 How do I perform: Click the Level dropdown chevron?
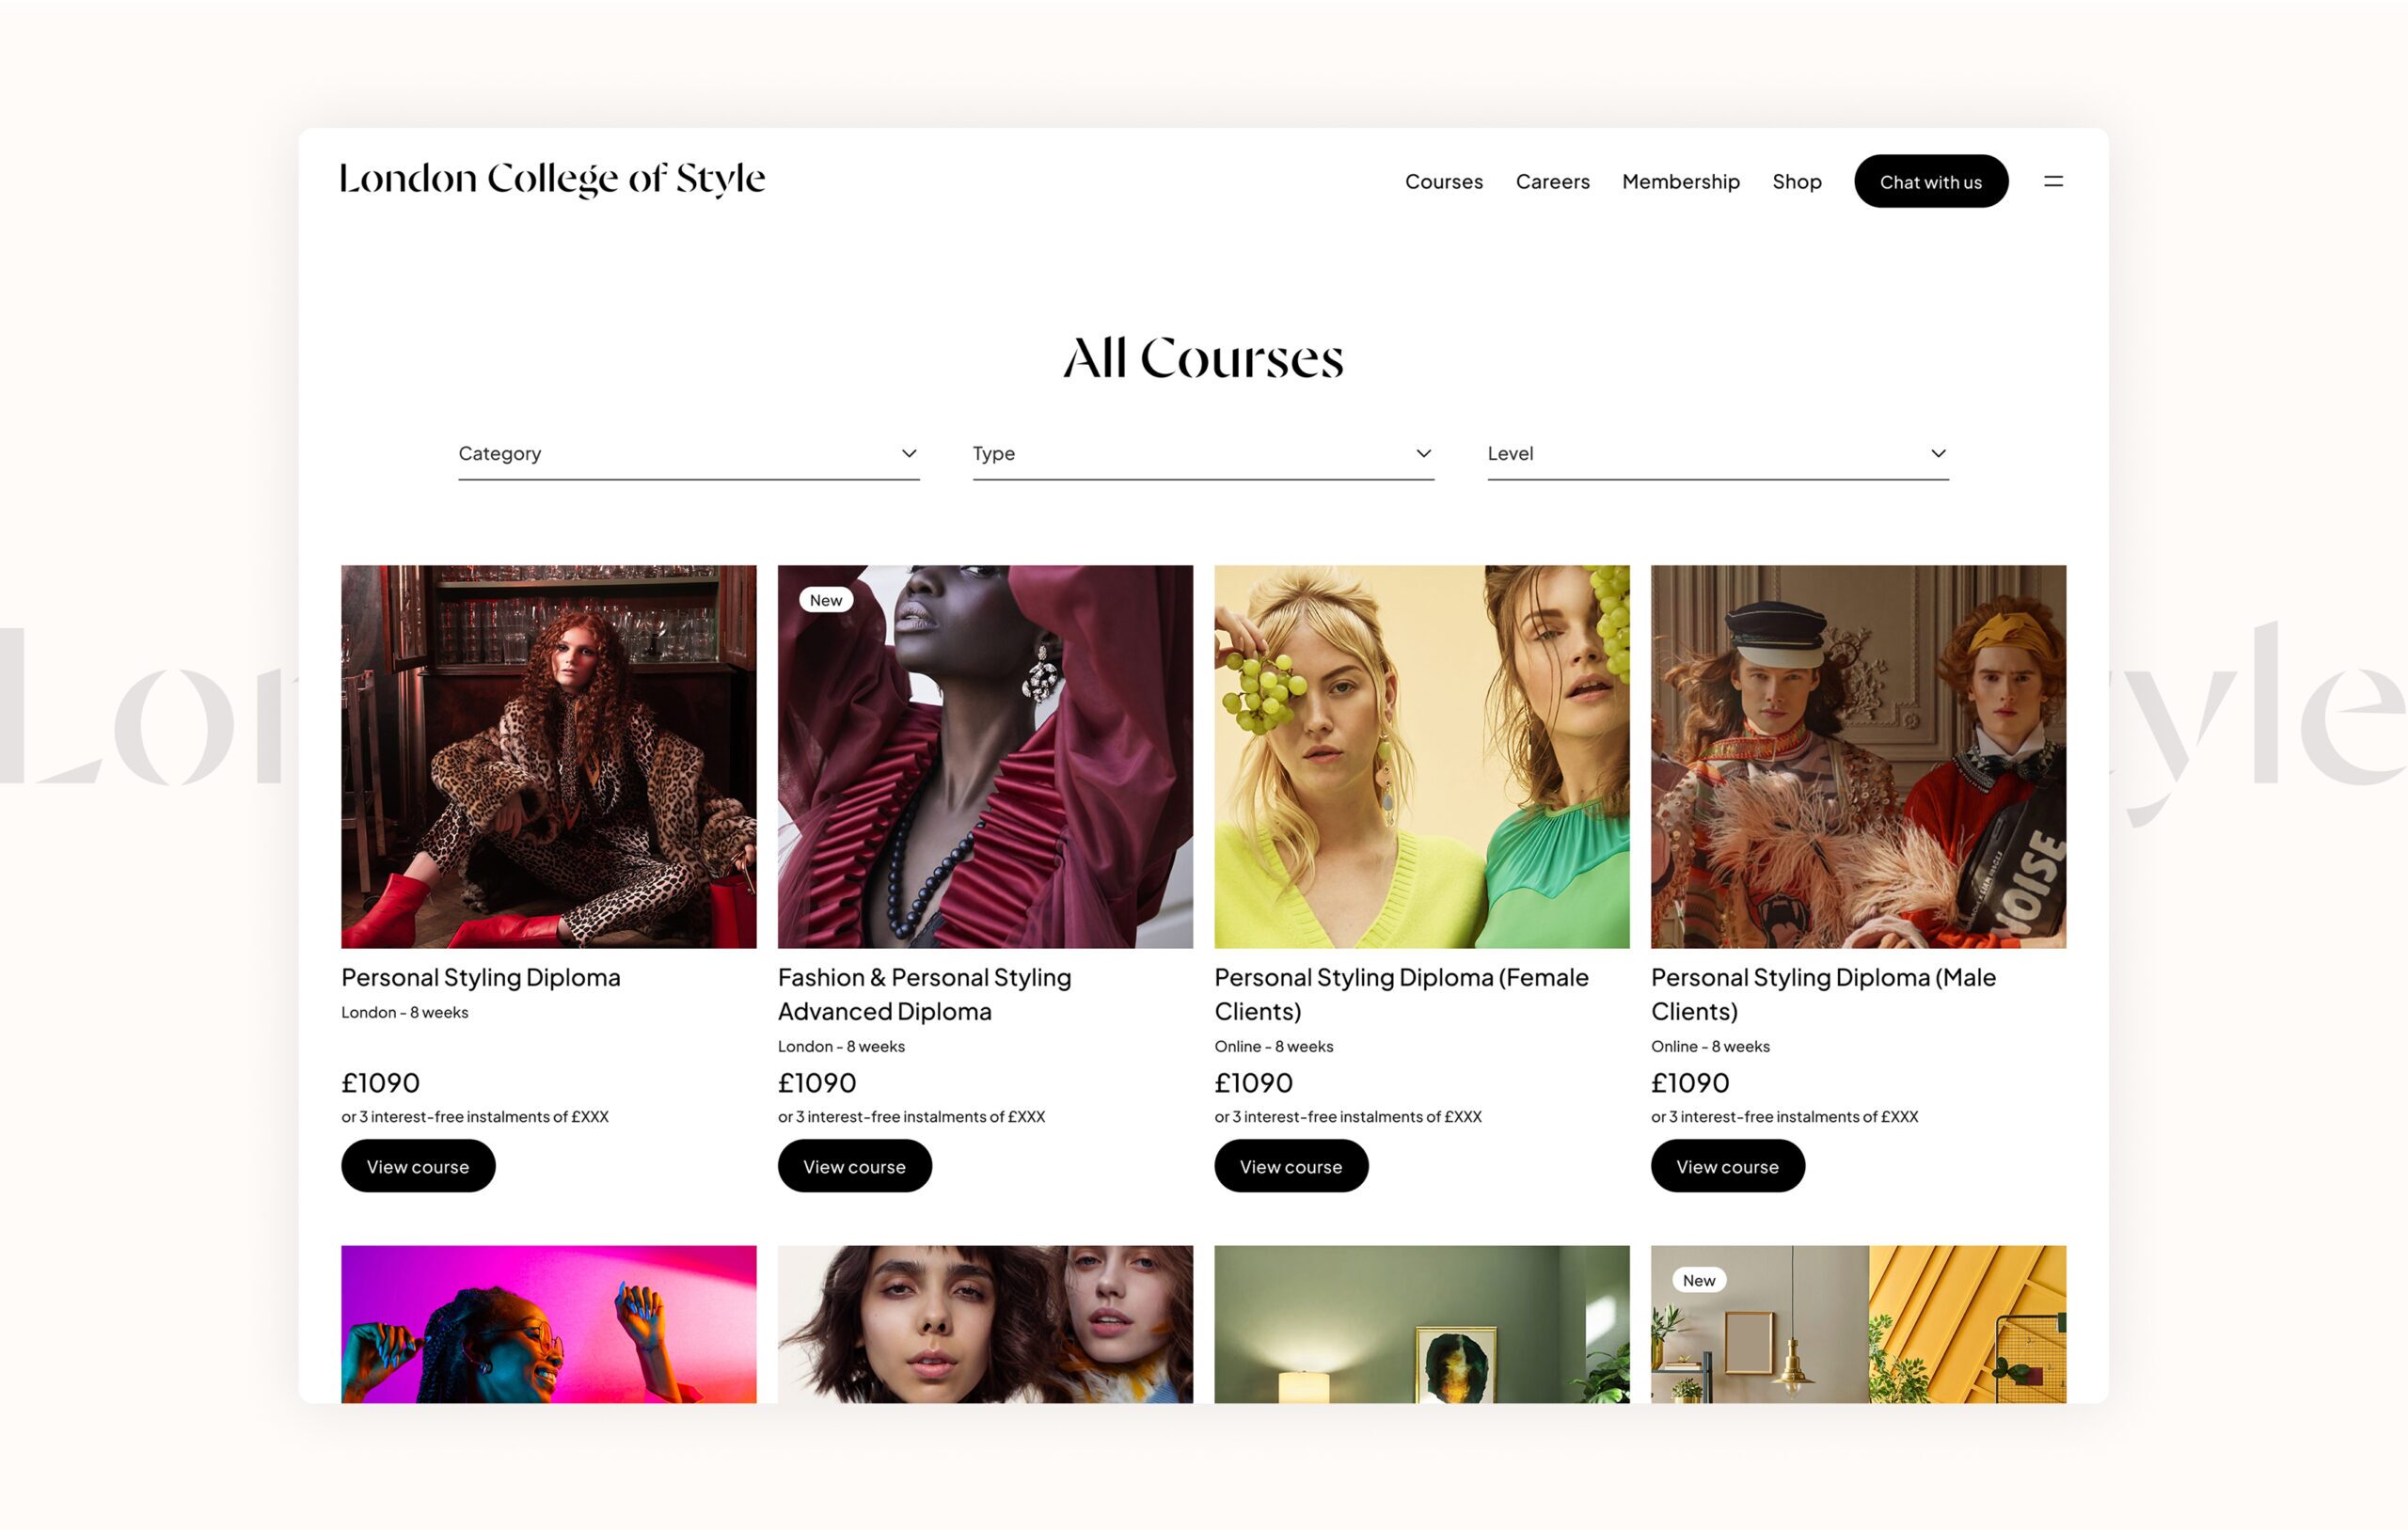[1938, 453]
